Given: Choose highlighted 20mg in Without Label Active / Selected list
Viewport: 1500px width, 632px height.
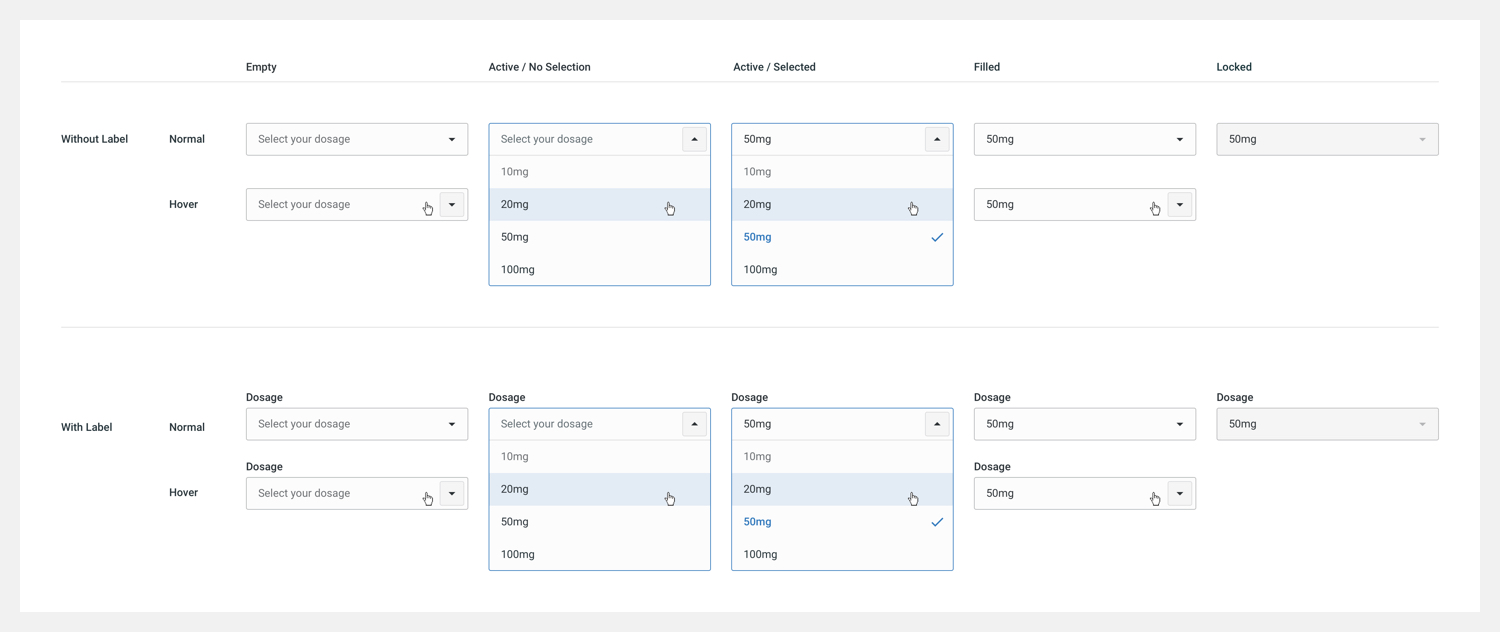Looking at the screenshot, I should tap(842, 204).
